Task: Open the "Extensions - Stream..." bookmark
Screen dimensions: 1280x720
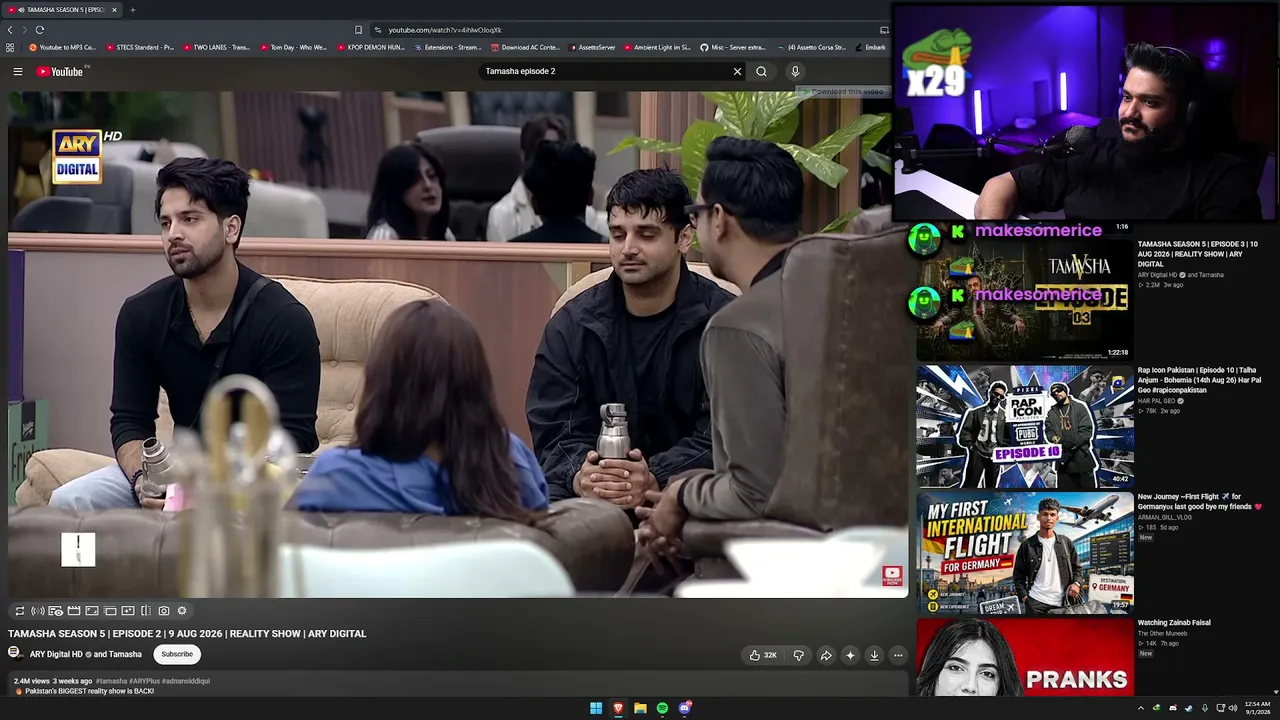Action: [x=448, y=47]
